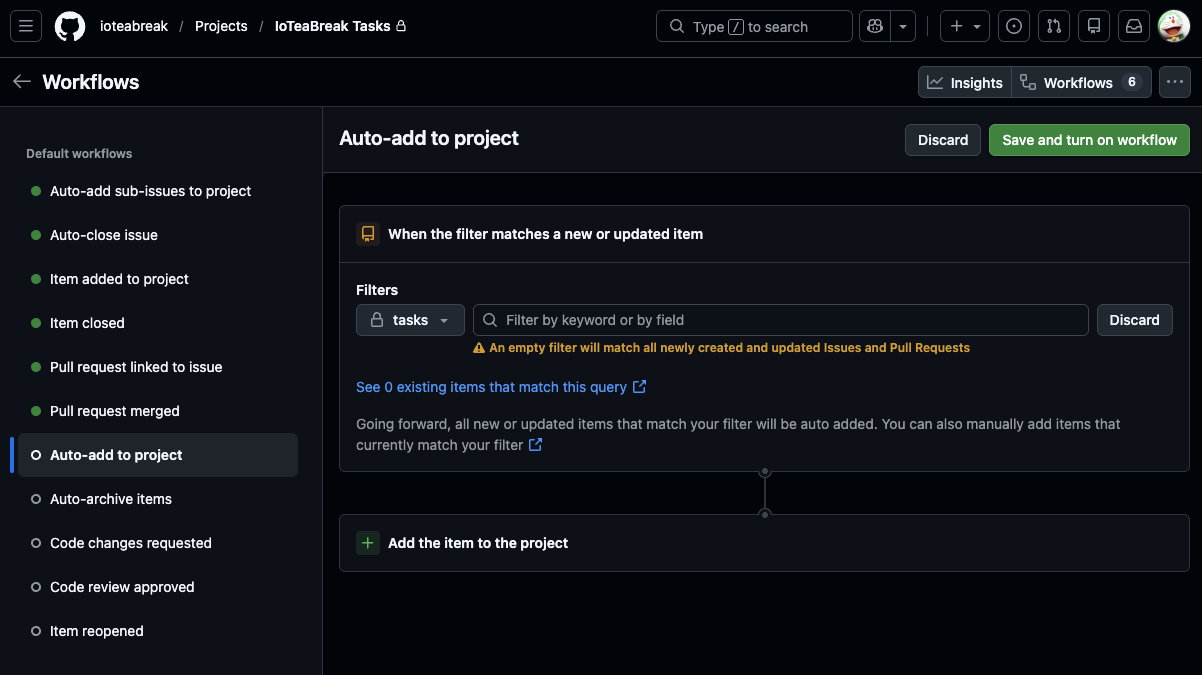This screenshot has width=1202, height=675.
Task: Click Save and turn on workflow
Action: 1089,140
